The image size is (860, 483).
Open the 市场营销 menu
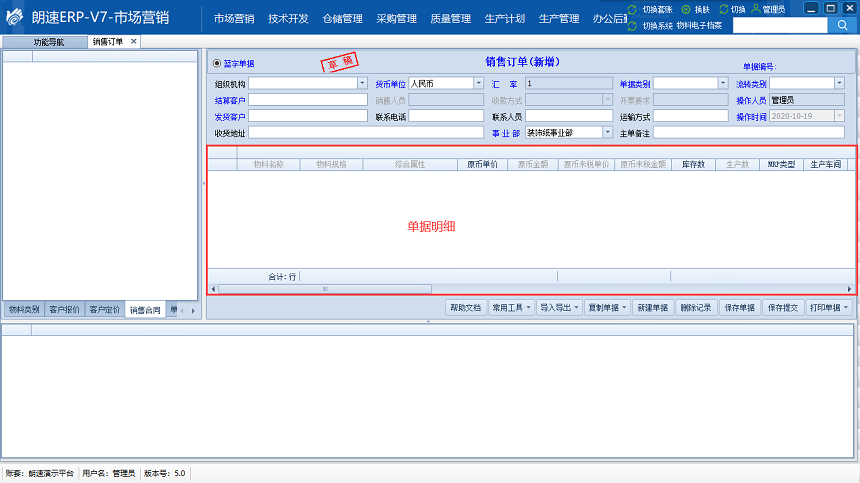pyautogui.click(x=234, y=19)
